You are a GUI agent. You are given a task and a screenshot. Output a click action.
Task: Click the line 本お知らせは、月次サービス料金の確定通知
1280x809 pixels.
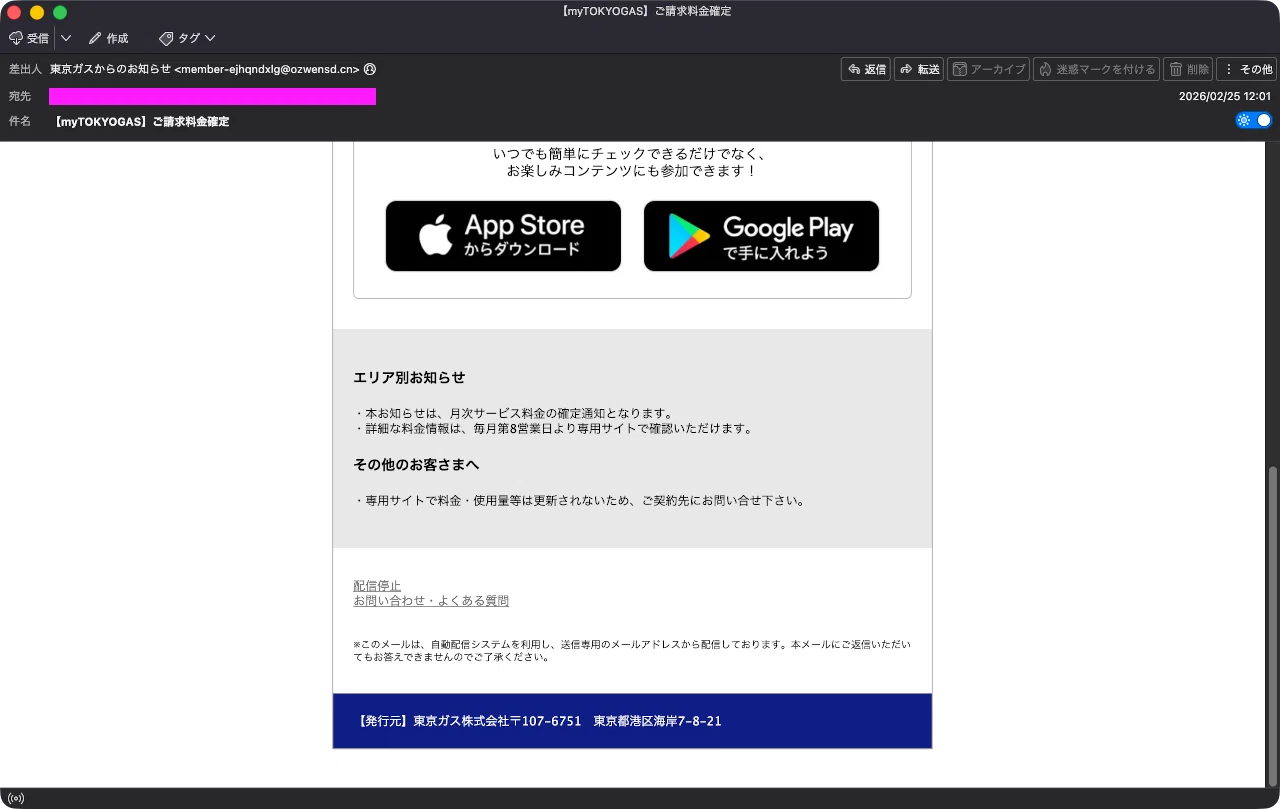point(514,414)
